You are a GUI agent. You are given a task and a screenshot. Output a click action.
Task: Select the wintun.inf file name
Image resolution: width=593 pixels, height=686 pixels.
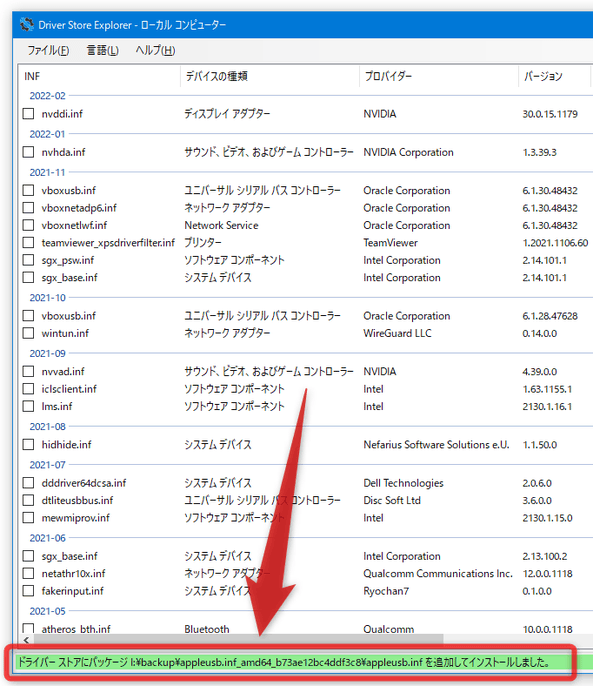point(65,333)
